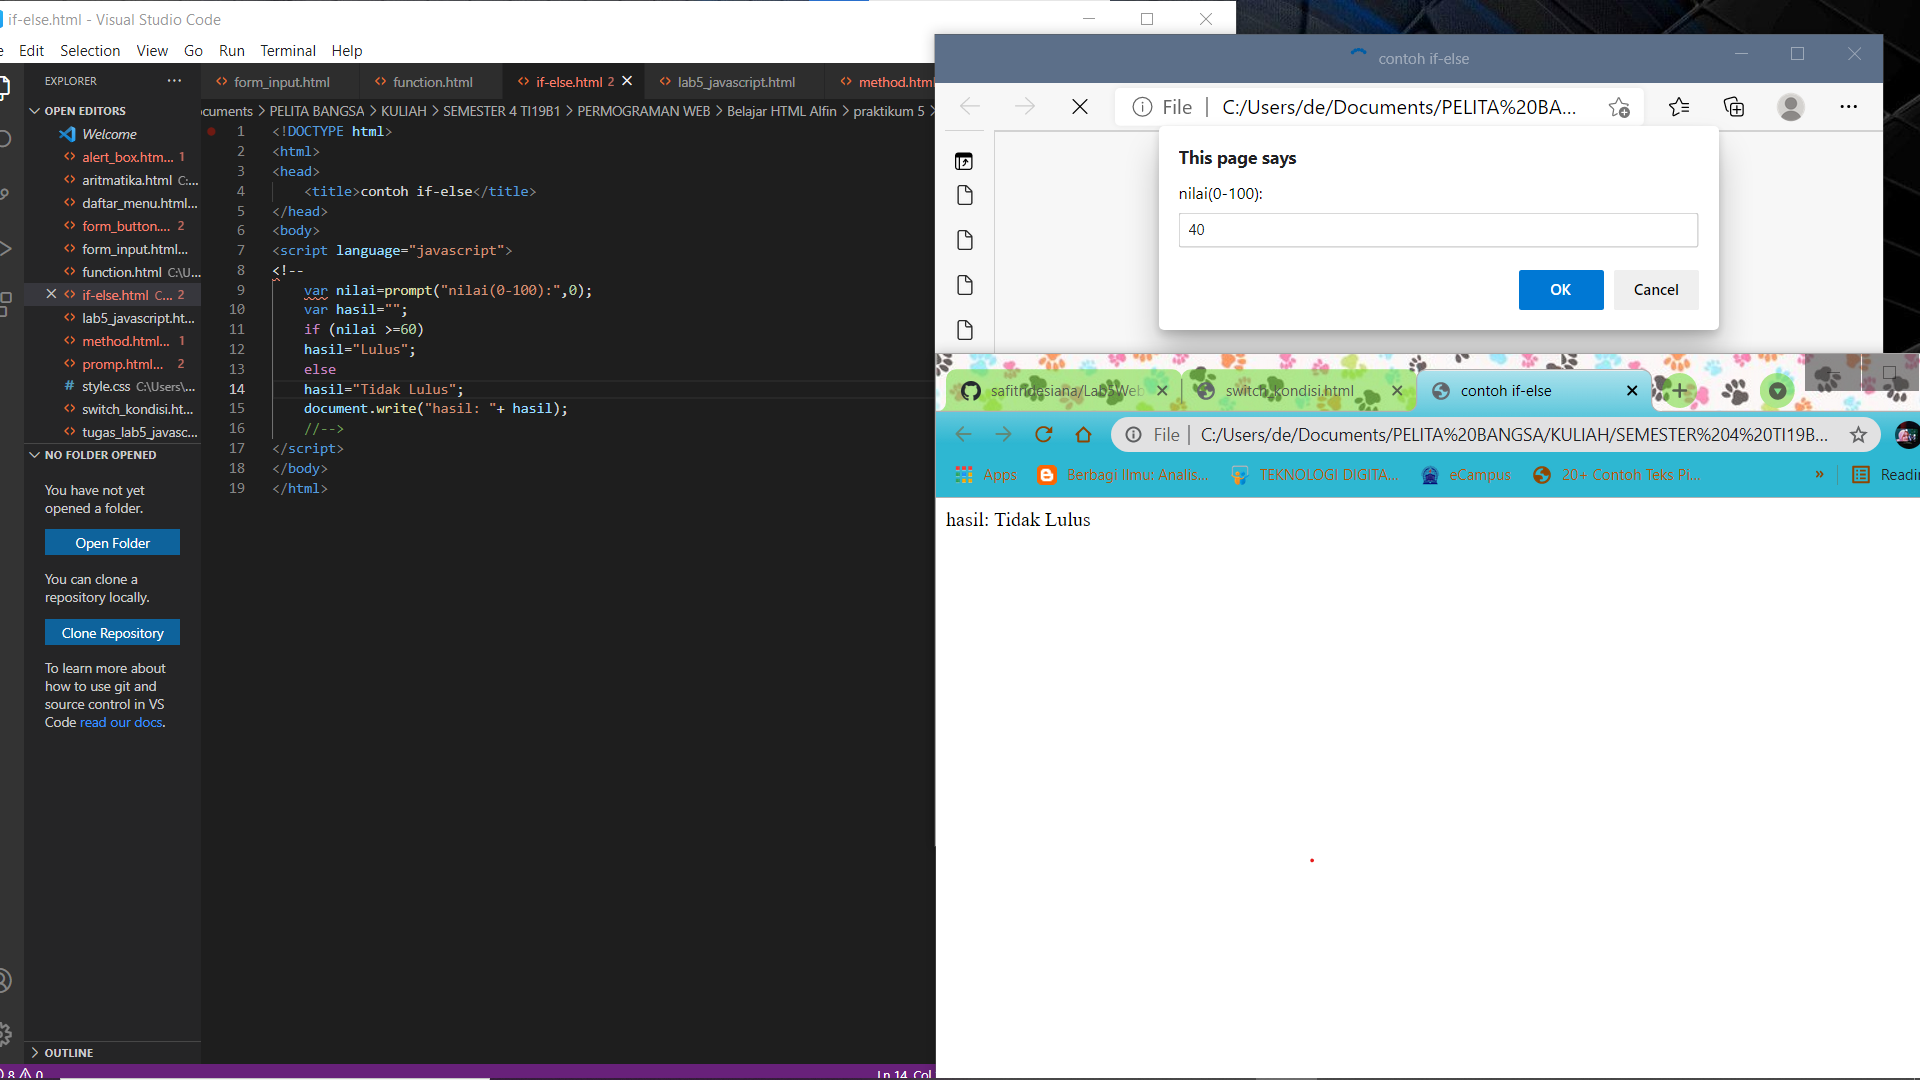Expand the OUTLINE section
Viewport: 1920px width, 1080px height.
pos(70,1052)
